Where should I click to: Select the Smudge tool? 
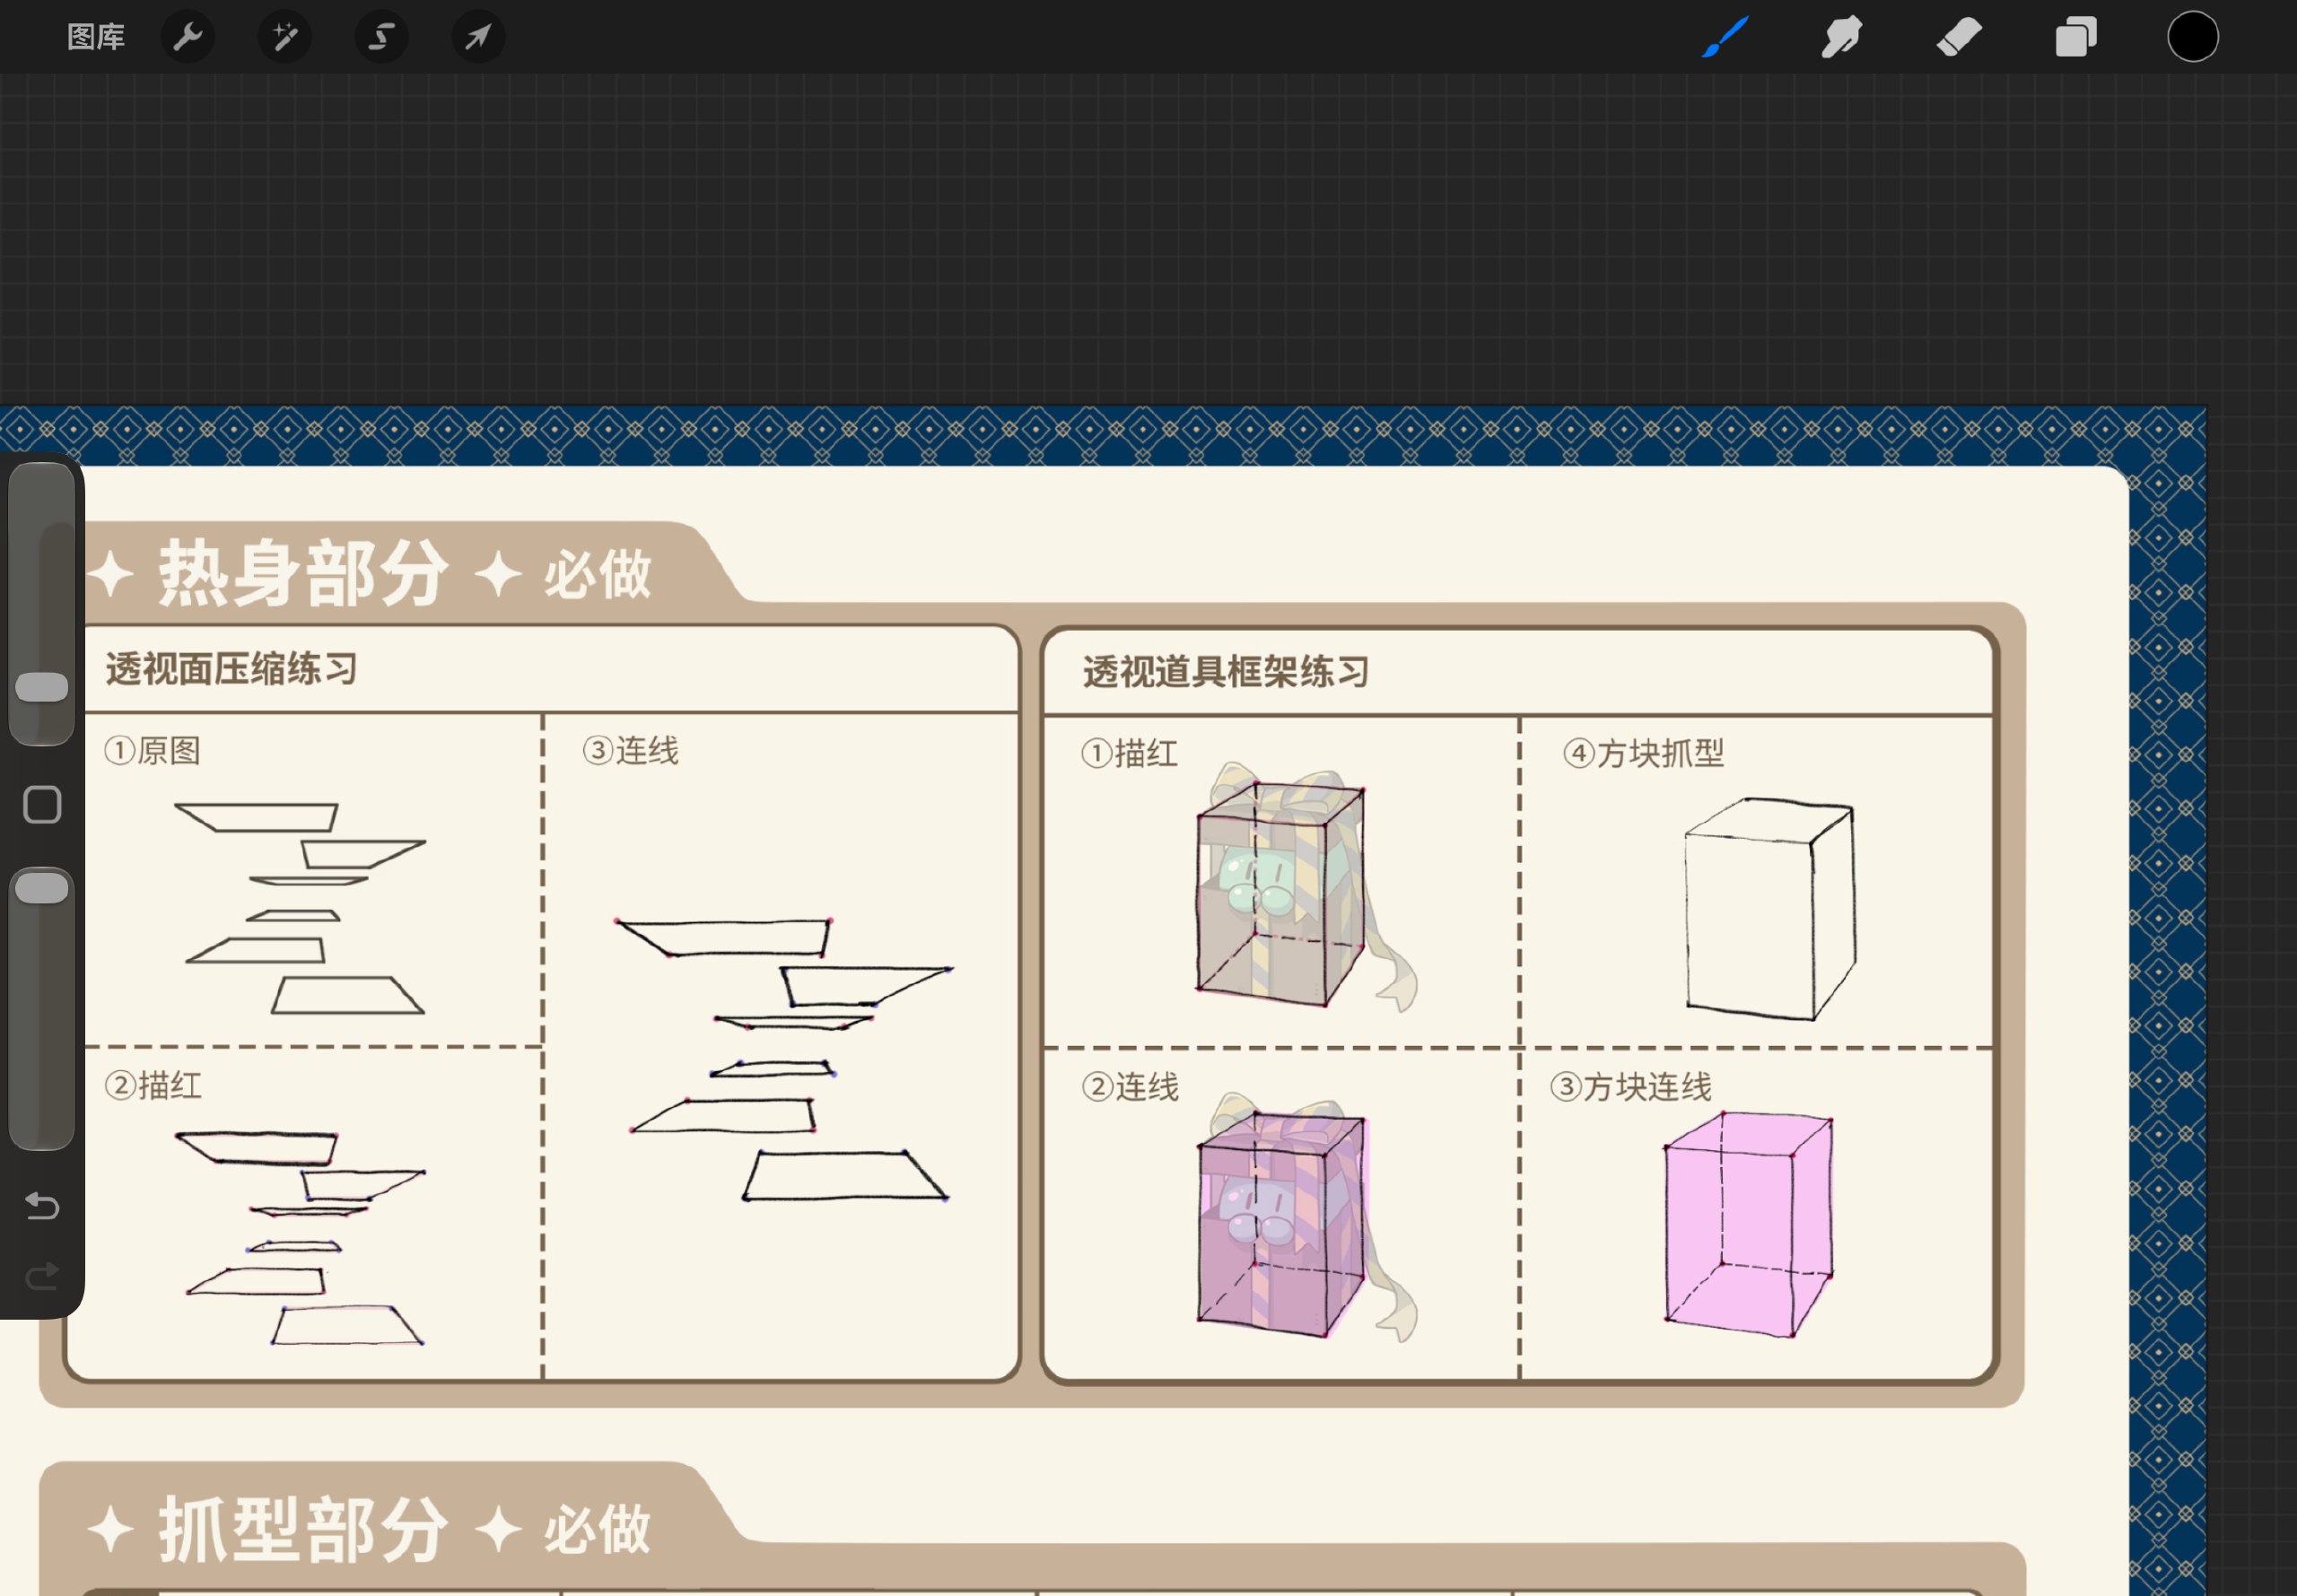[x=1841, y=37]
